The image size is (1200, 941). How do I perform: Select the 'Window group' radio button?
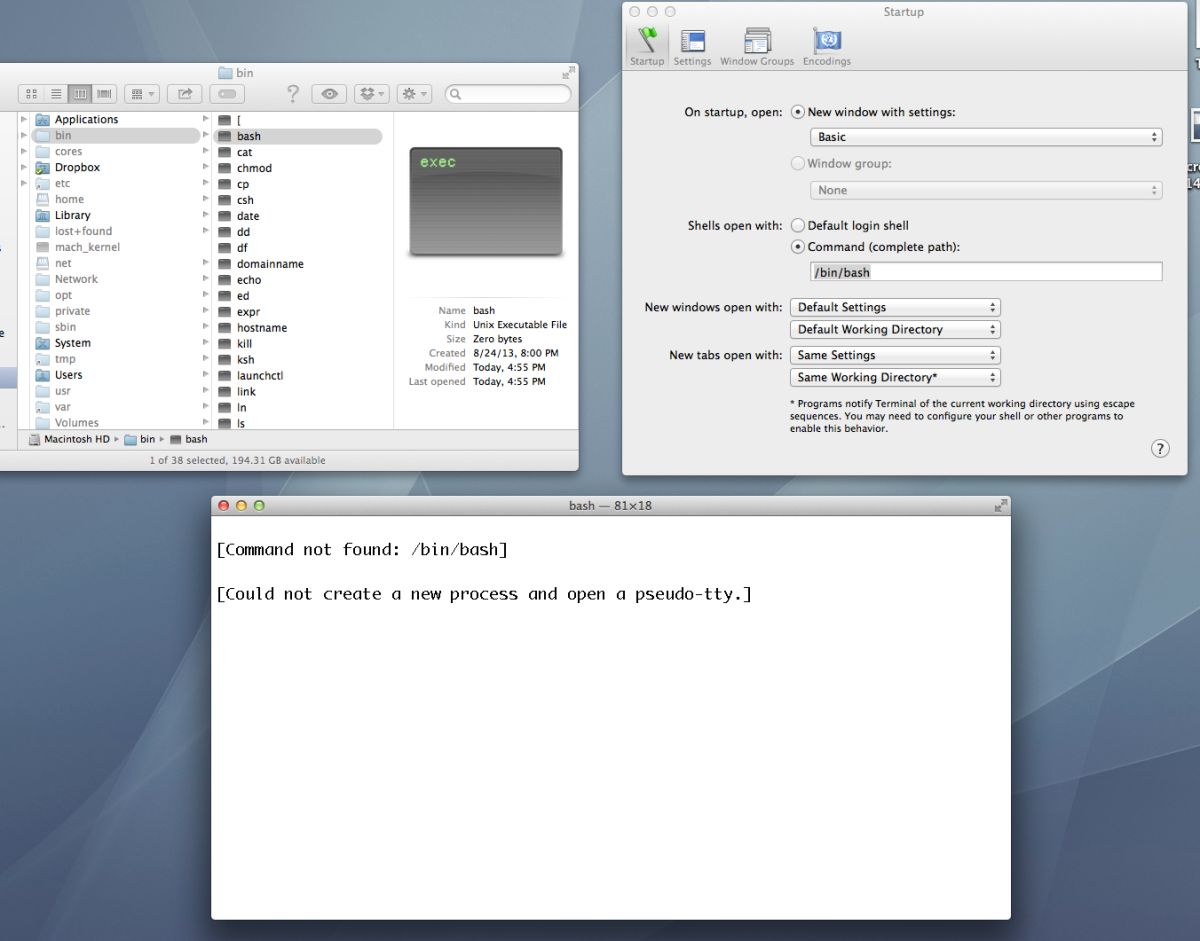[798, 163]
